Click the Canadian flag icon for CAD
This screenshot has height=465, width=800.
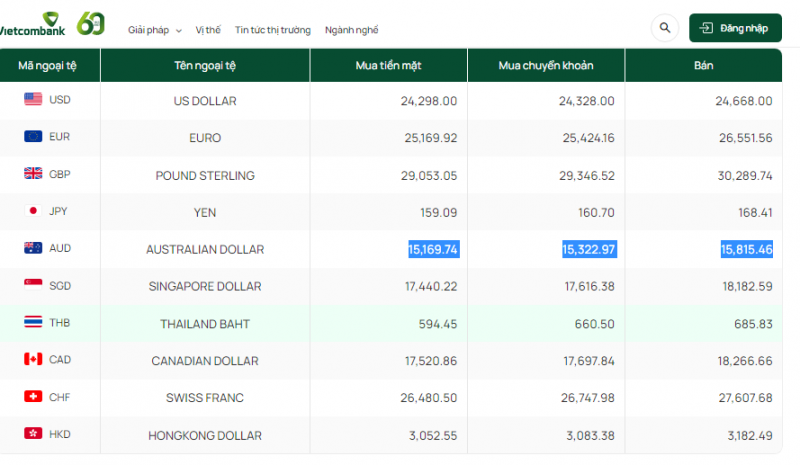(32, 359)
